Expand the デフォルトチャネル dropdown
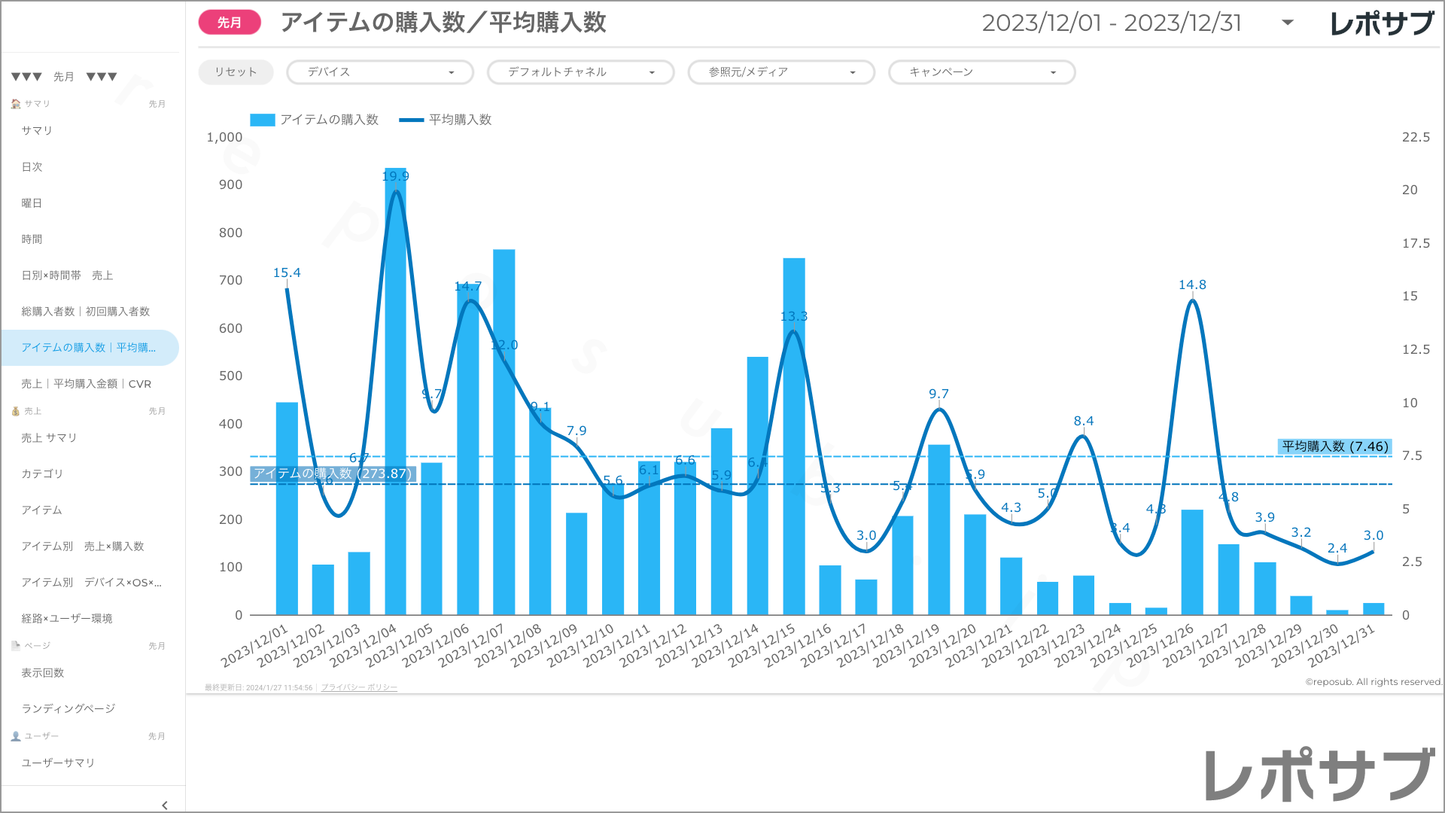Image resolution: width=1445 pixels, height=813 pixels. click(580, 72)
